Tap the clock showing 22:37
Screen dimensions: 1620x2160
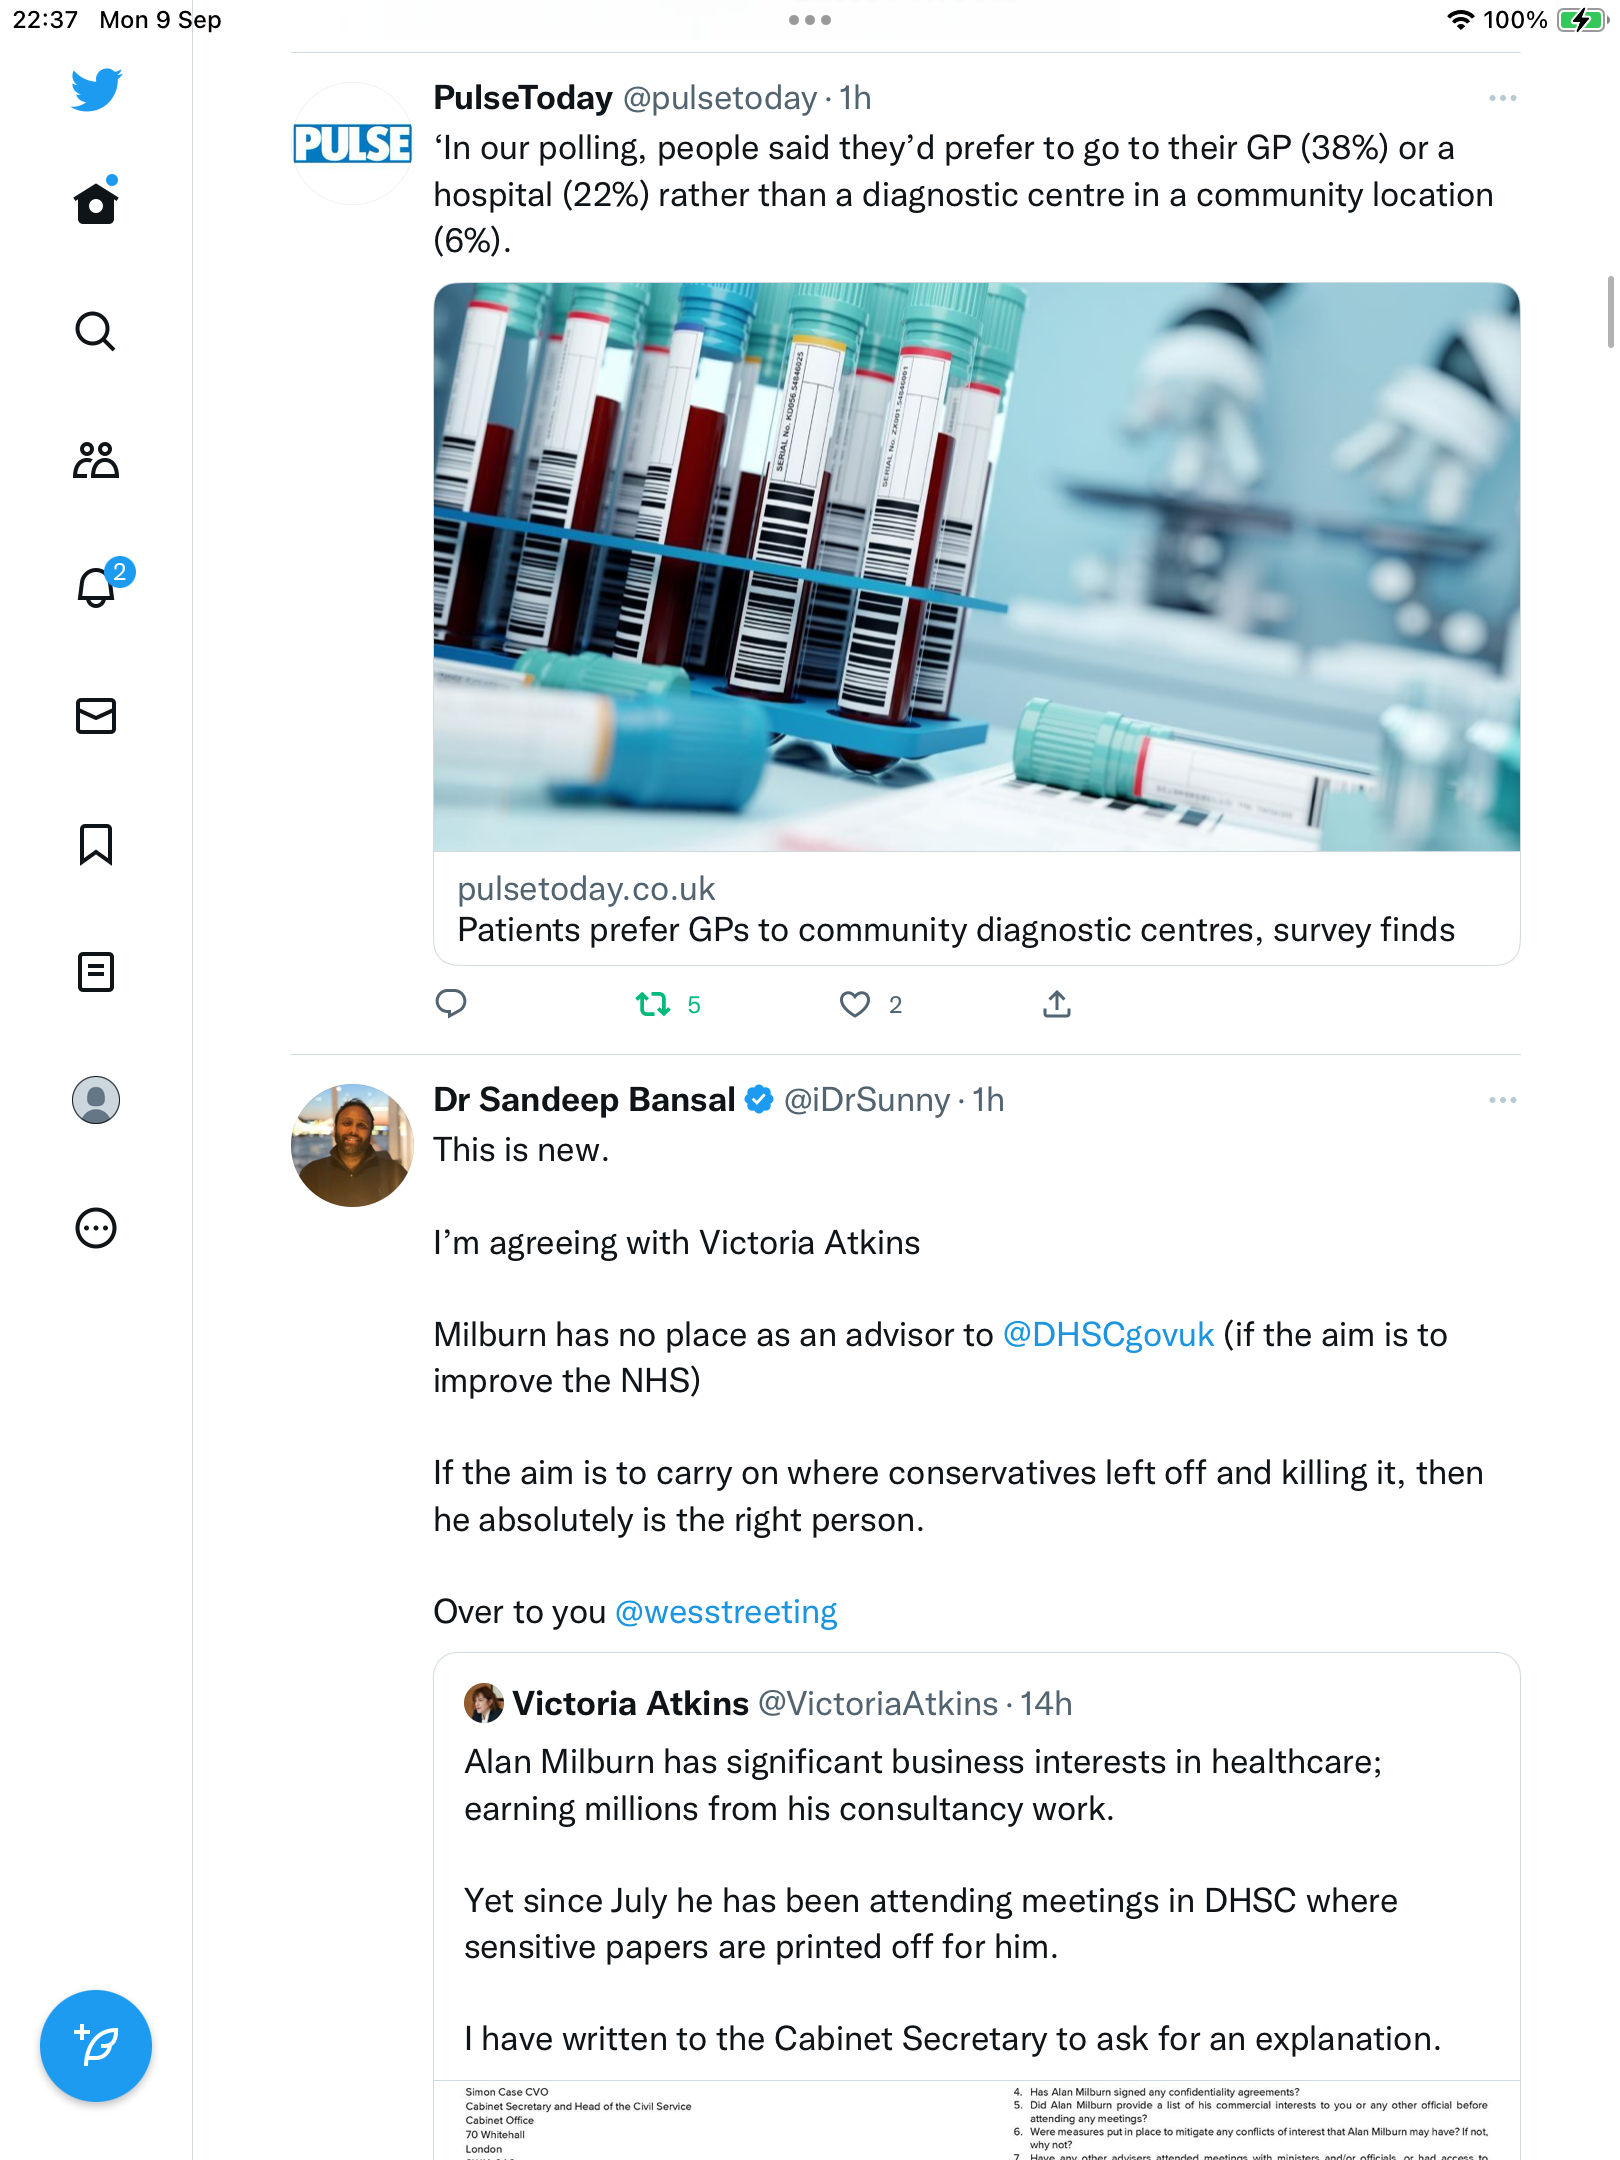(x=45, y=20)
